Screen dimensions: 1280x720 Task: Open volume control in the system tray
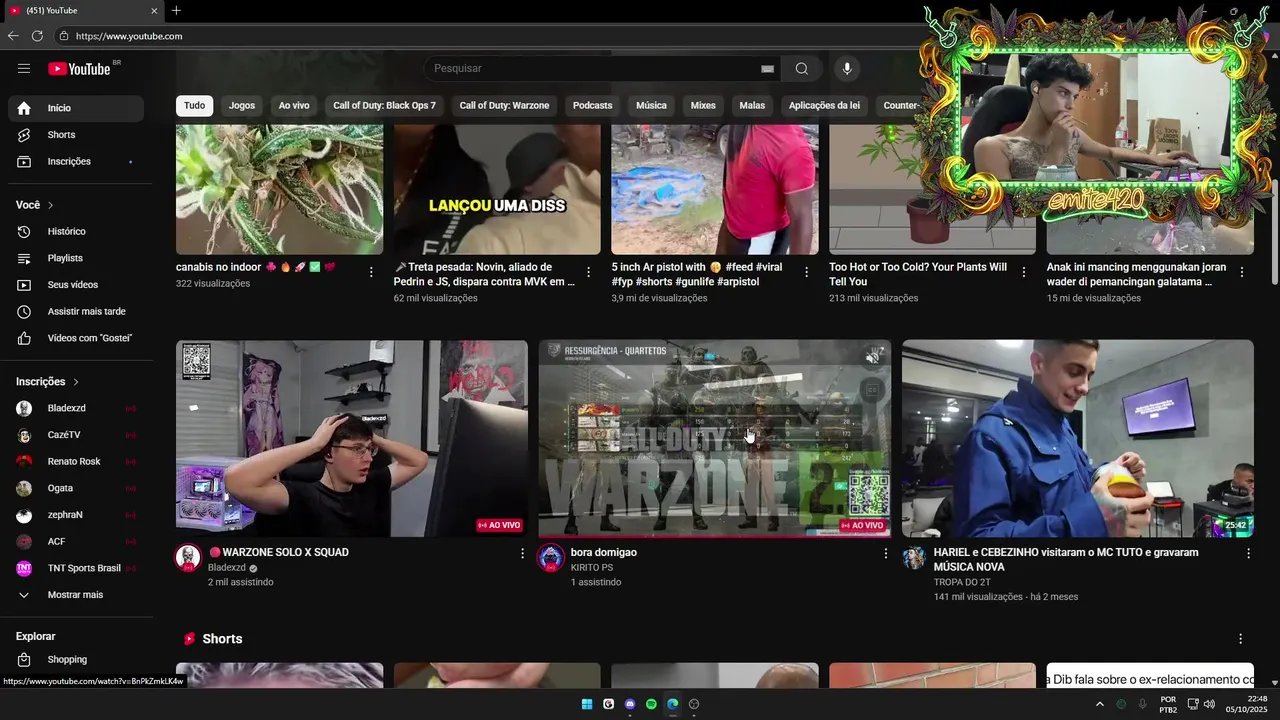click(1209, 704)
